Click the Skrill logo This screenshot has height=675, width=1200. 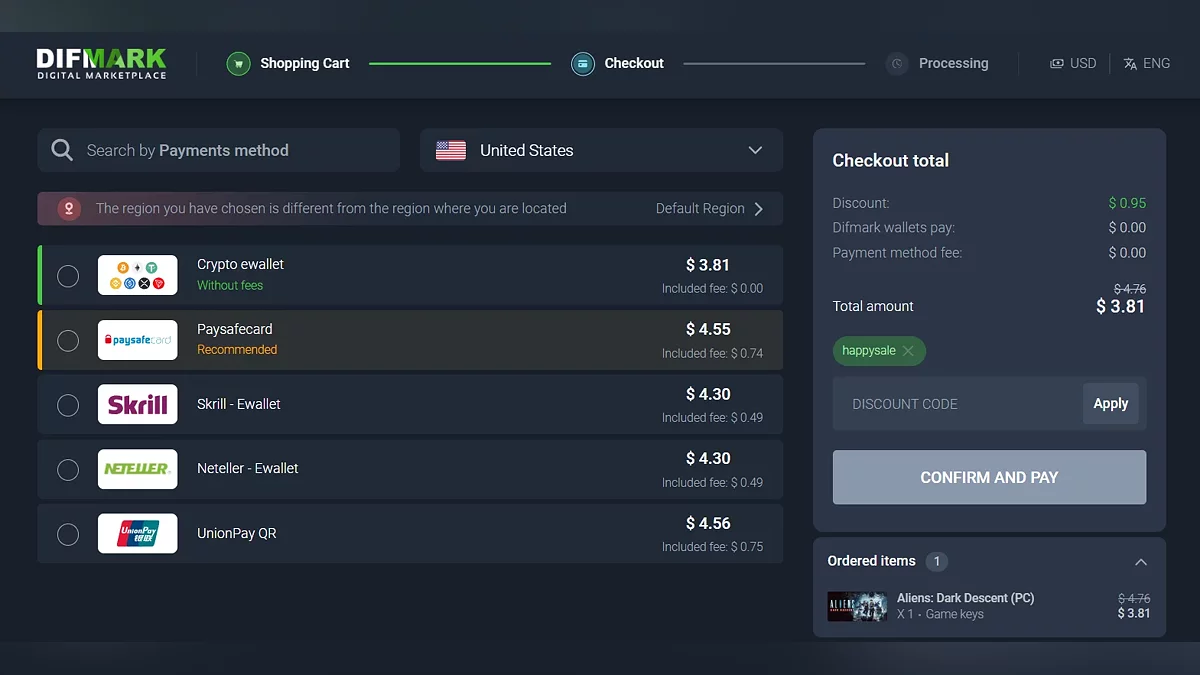pos(138,404)
